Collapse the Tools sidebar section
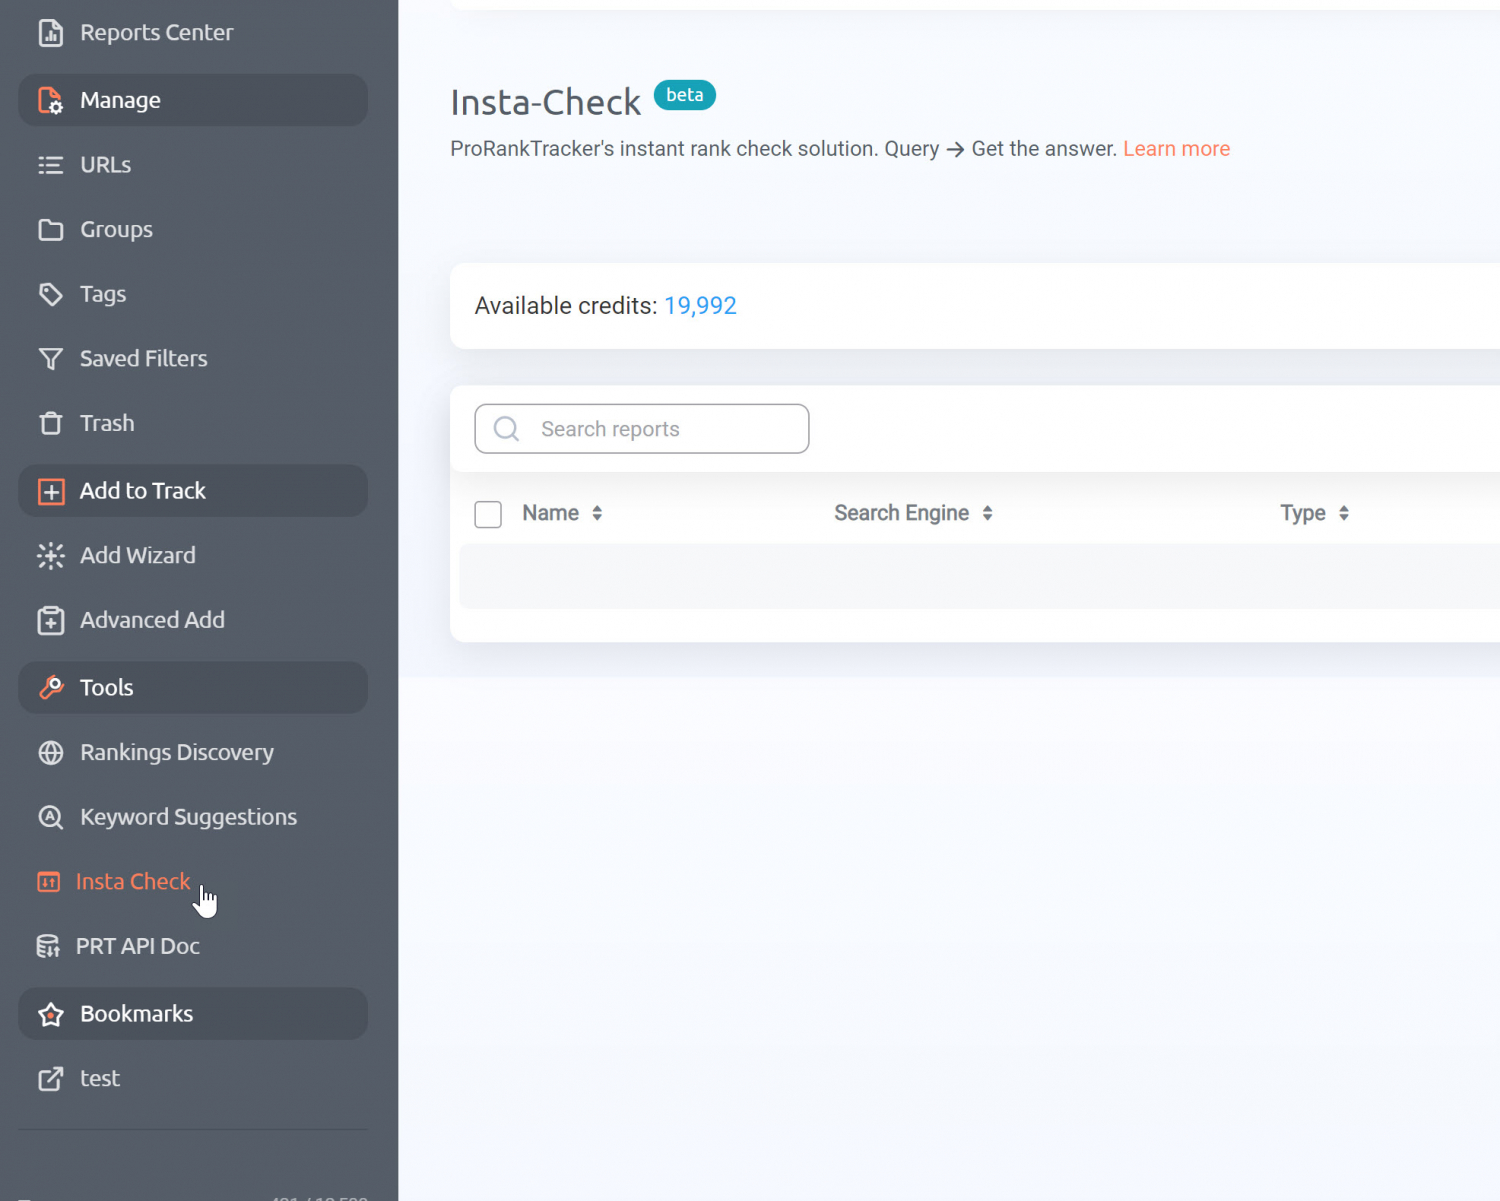Image resolution: width=1500 pixels, height=1201 pixels. click(193, 688)
